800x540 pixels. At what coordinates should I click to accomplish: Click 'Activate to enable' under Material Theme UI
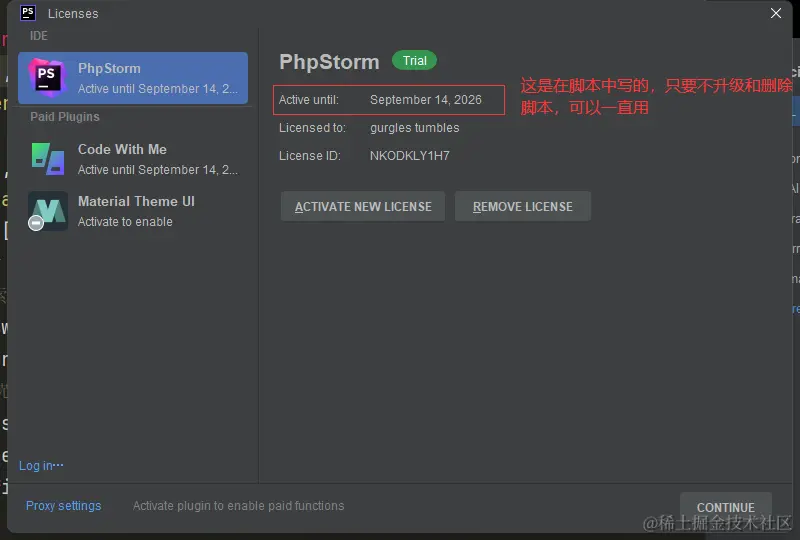pyautogui.click(x=125, y=222)
